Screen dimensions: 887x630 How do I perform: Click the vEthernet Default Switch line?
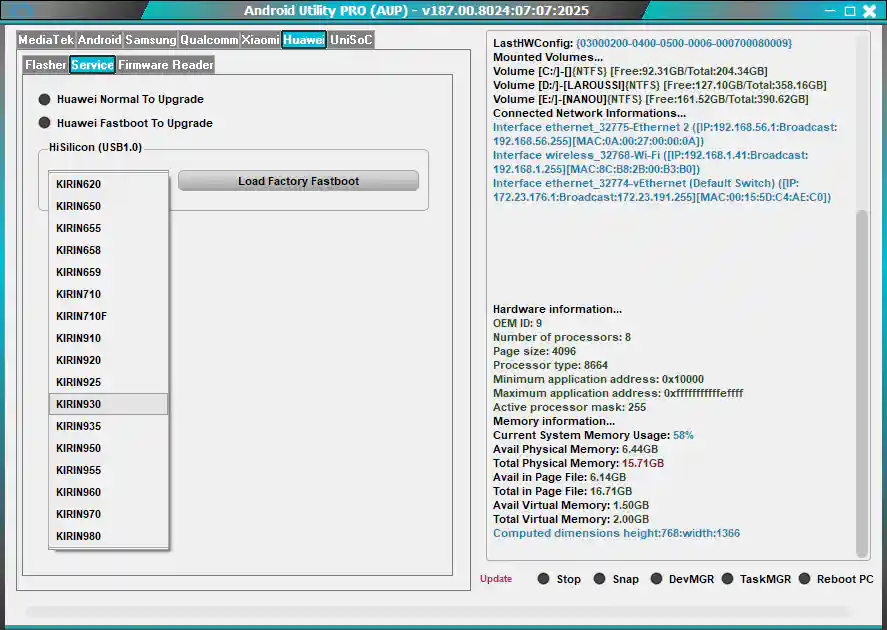click(x=662, y=191)
